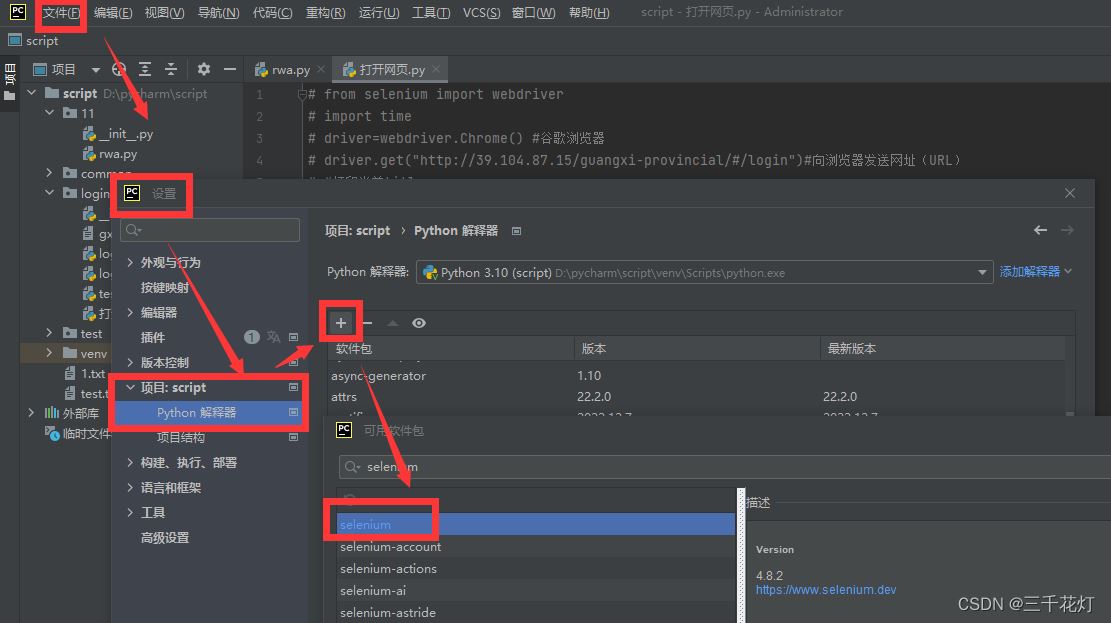Click the locate file target icon in project panel
The height and width of the screenshot is (623, 1111).
pyautogui.click(x=119, y=69)
